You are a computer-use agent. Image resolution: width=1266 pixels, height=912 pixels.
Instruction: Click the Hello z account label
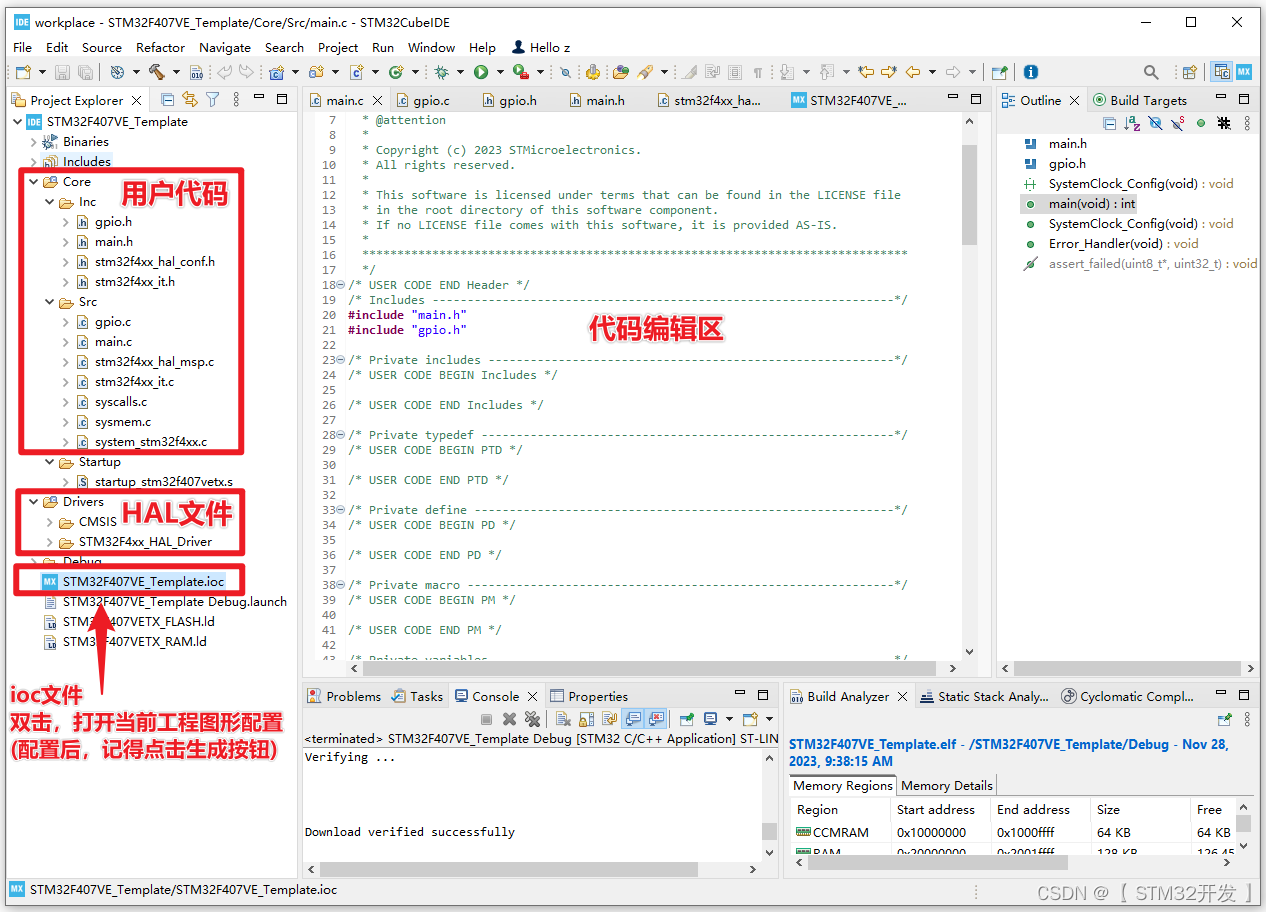pyautogui.click(x=540, y=47)
